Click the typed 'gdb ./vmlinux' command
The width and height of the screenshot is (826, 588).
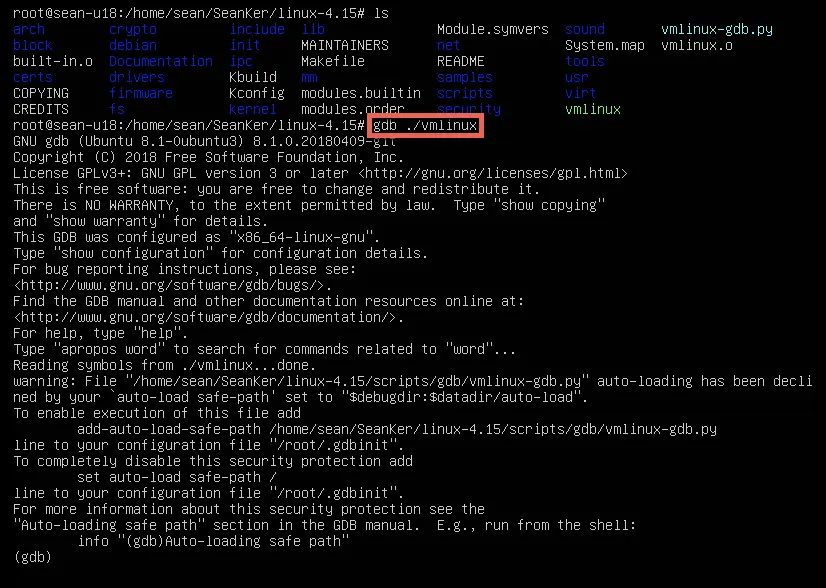(x=425, y=125)
